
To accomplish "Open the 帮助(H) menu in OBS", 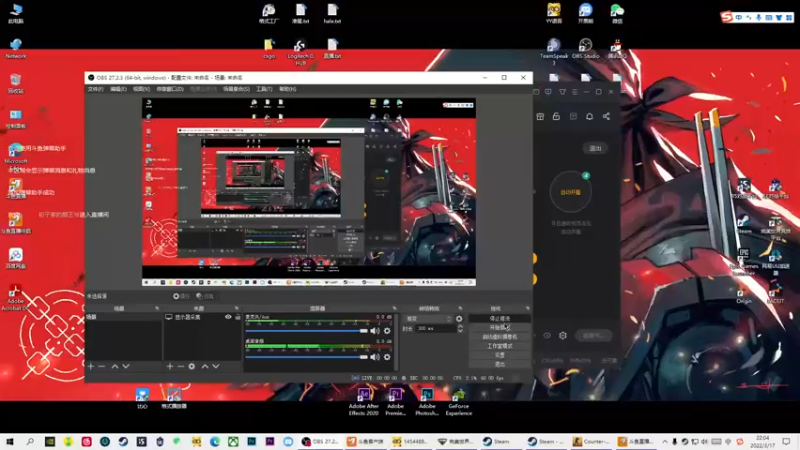I will (x=287, y=89).
